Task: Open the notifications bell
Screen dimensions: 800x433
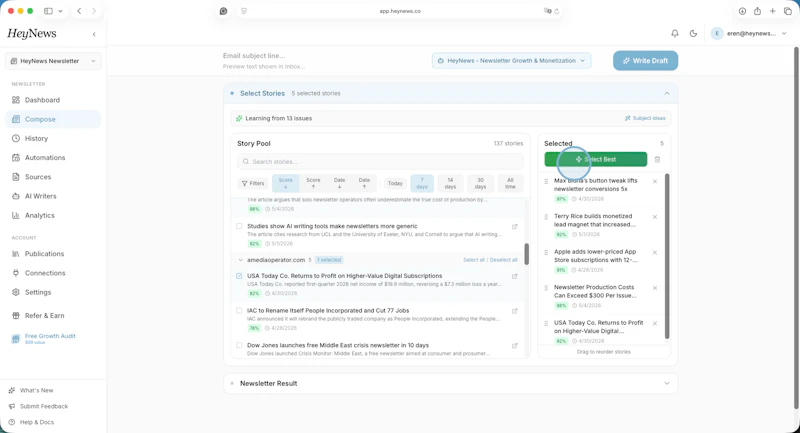Action: [674, 33]
